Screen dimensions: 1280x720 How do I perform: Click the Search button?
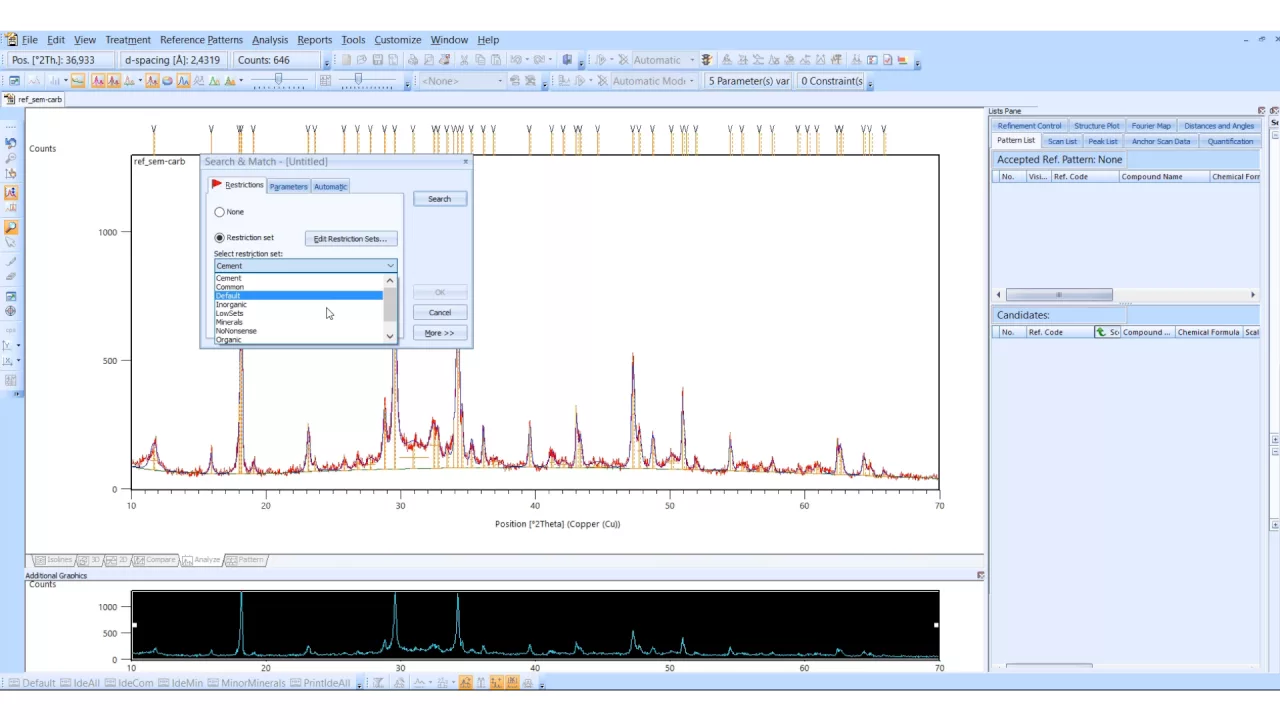coord(439,199)
